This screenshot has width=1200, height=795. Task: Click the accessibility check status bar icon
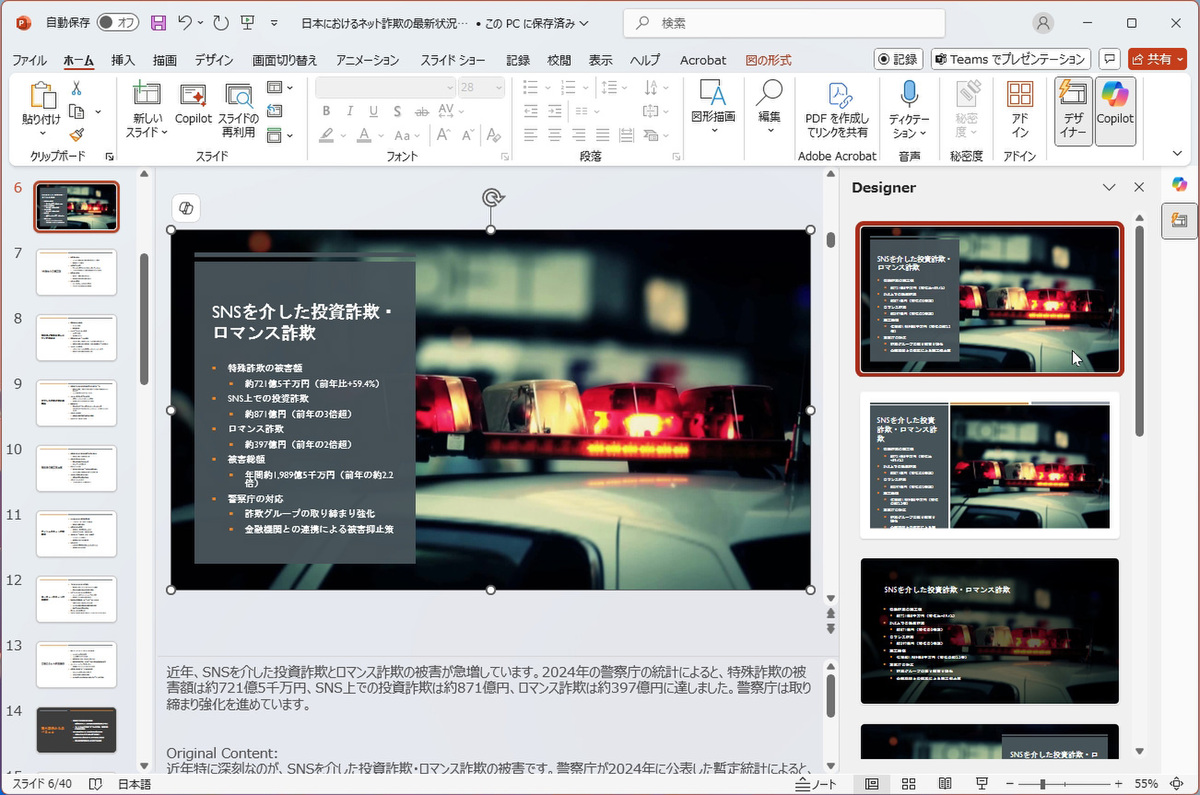[x=96, y=784]
